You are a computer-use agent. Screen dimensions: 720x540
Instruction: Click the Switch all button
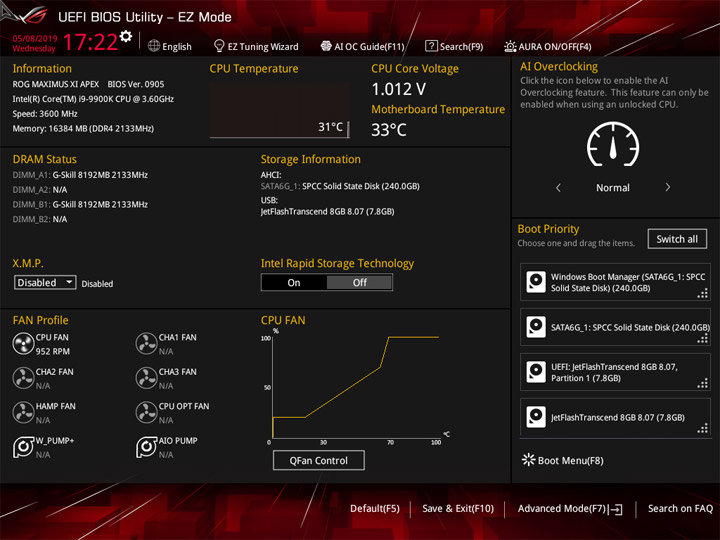[x=677, y=239]
